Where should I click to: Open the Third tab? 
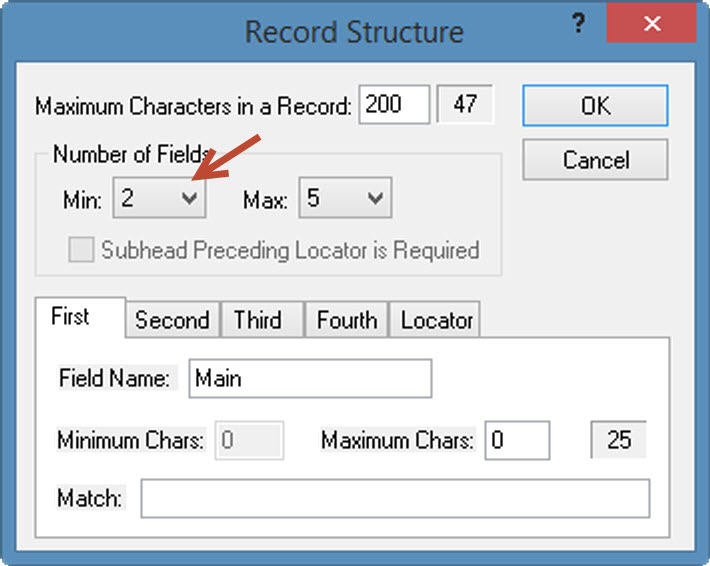(x=258, y=320)
